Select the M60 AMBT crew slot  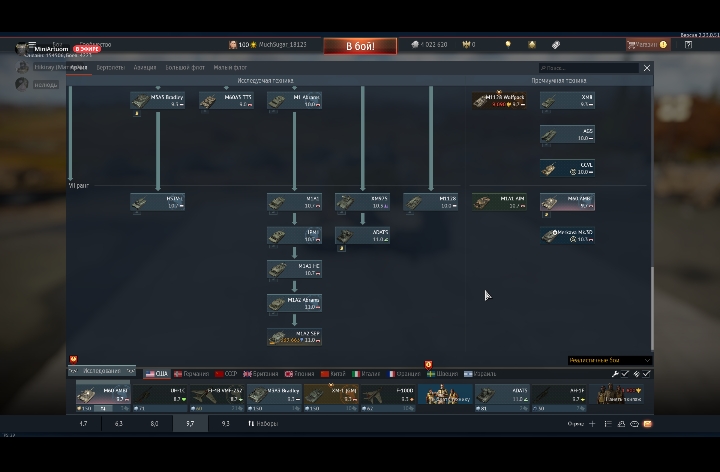103,398
